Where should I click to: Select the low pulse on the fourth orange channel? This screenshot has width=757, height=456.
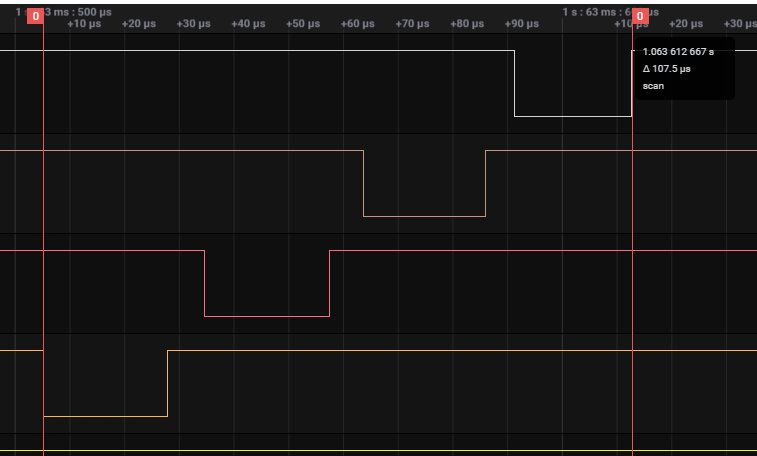105,416
